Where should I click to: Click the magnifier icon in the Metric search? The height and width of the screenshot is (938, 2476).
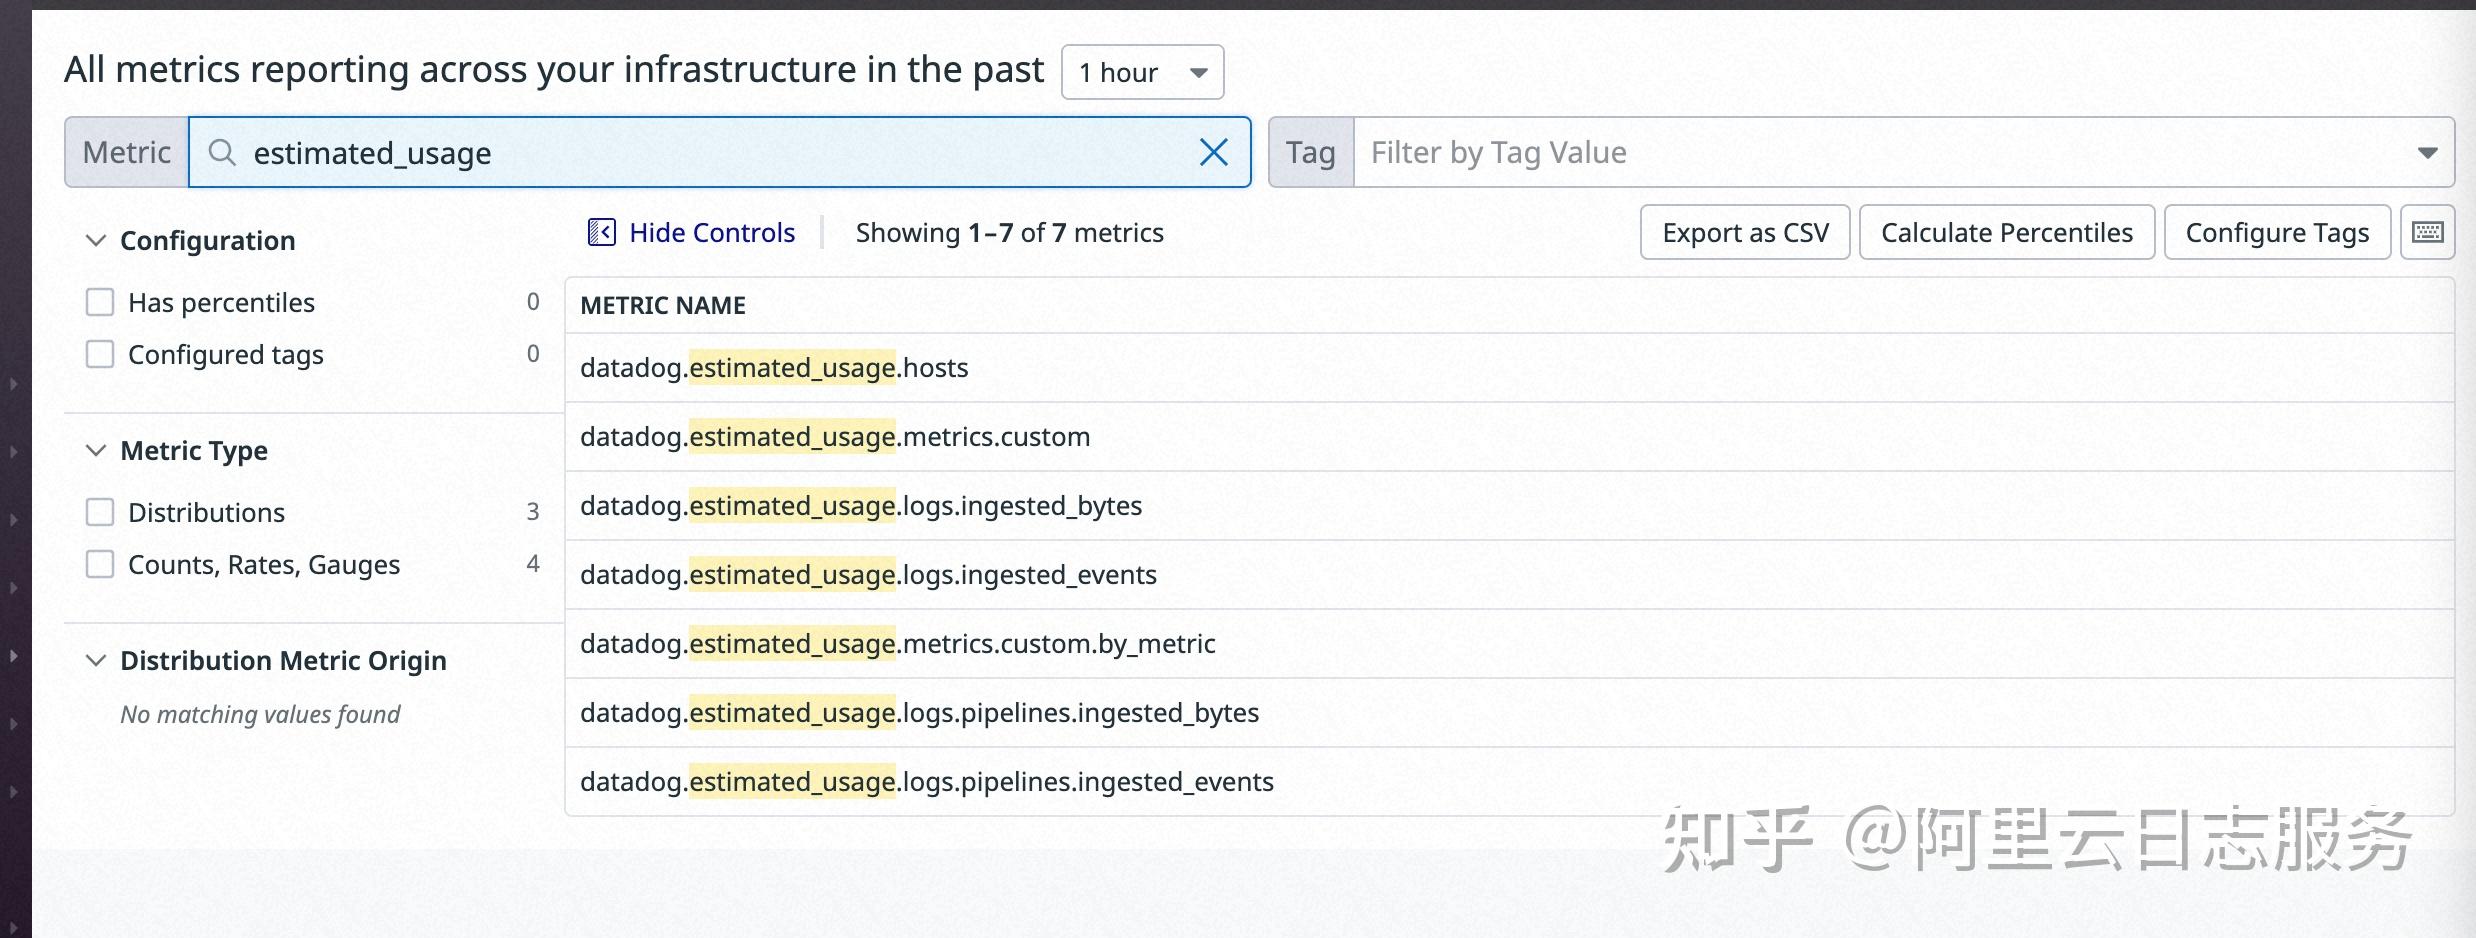pos(222,152)
